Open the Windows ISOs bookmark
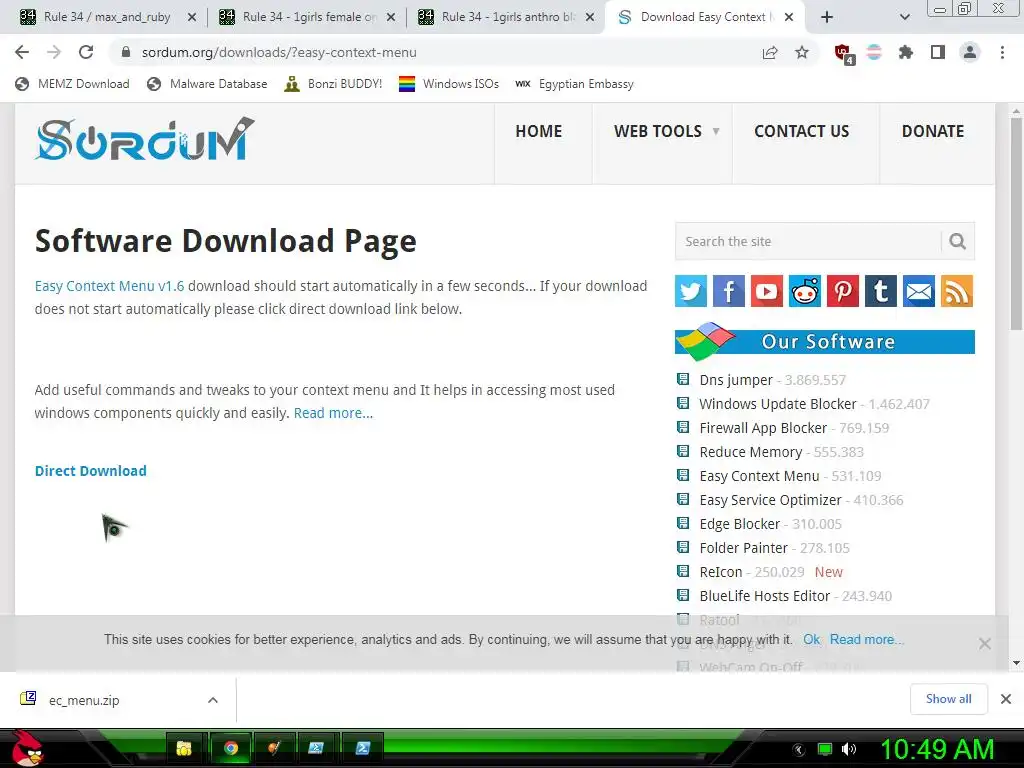Screen dimensions: 1024x768 [449, 84]
